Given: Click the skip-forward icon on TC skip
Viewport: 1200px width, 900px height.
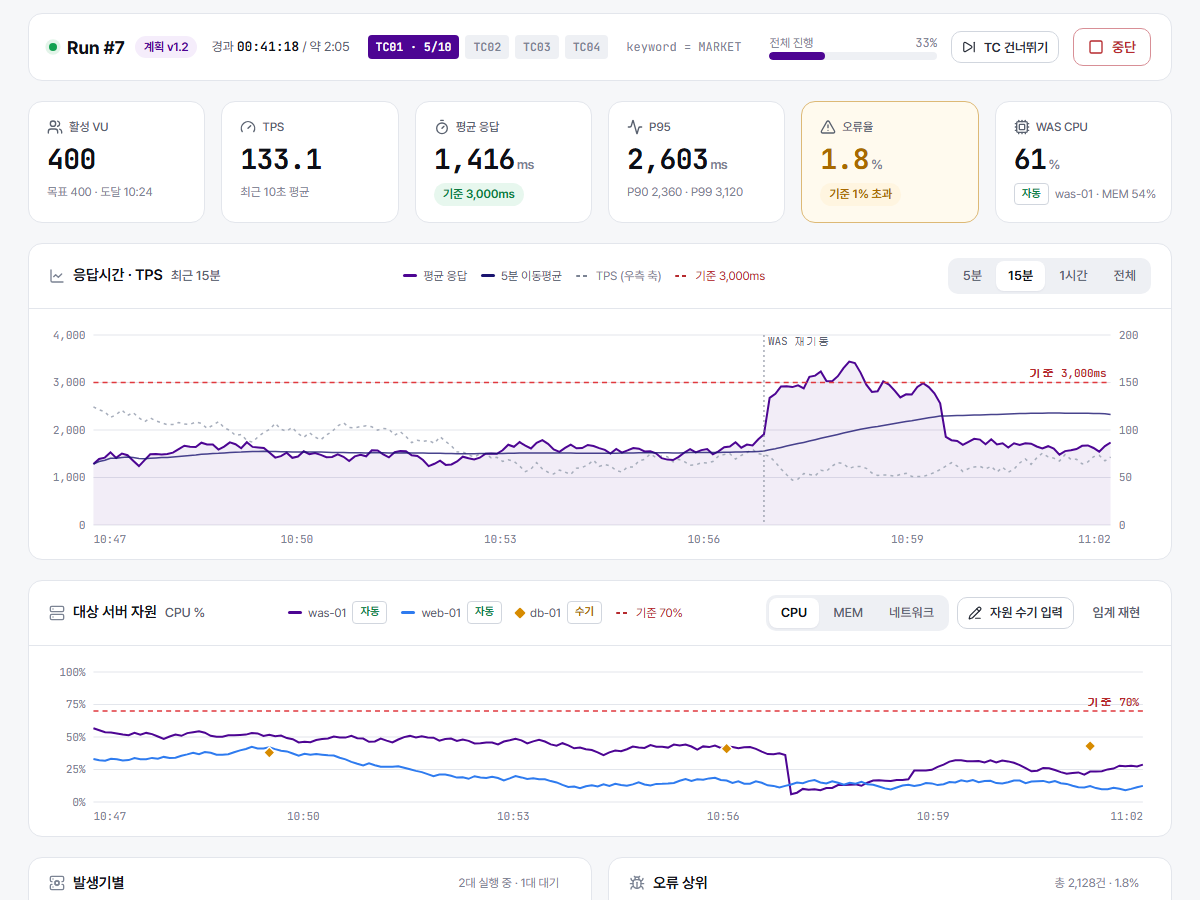Looking at the screenshot, I should tap(969, 47).
